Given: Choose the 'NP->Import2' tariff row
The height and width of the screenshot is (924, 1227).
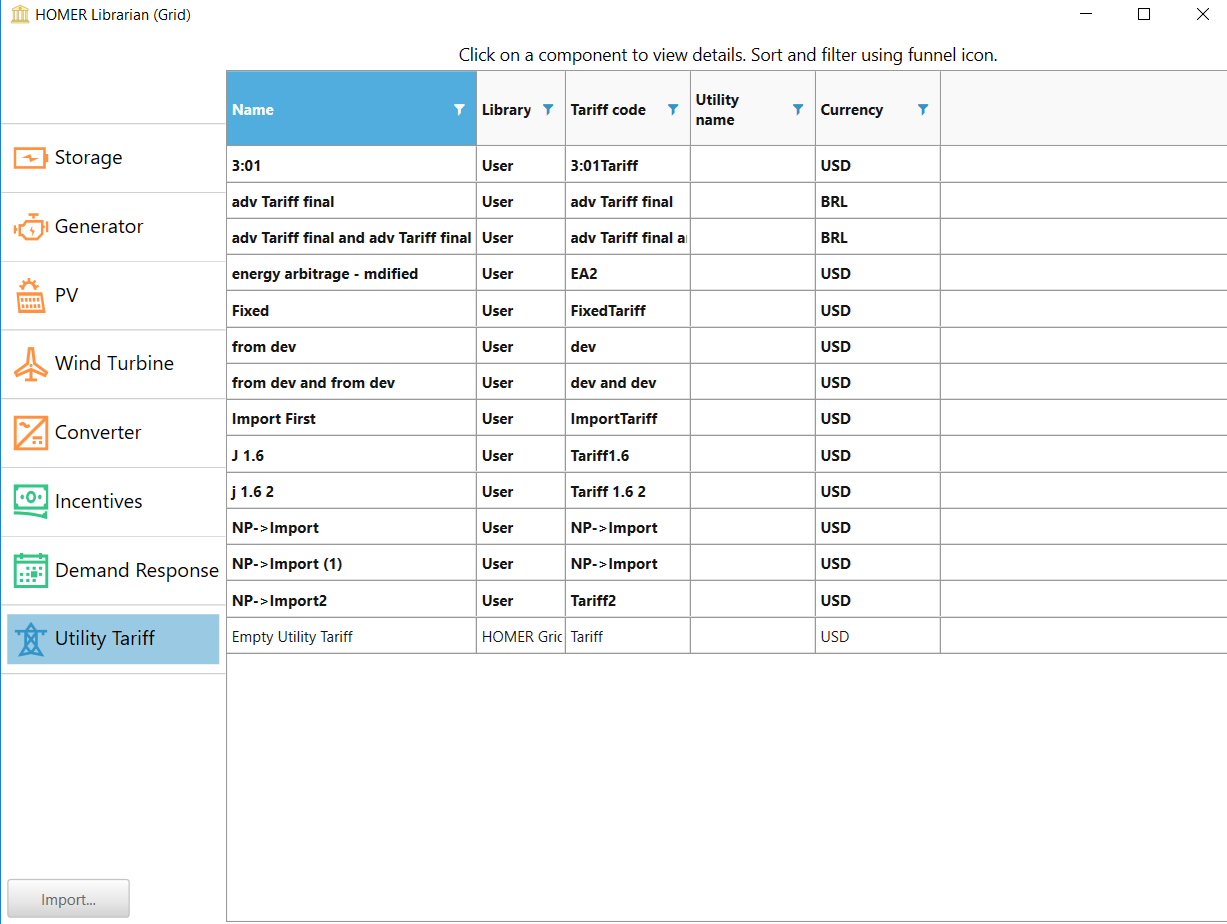Looking at the screenshot, I should pos(279,601).
